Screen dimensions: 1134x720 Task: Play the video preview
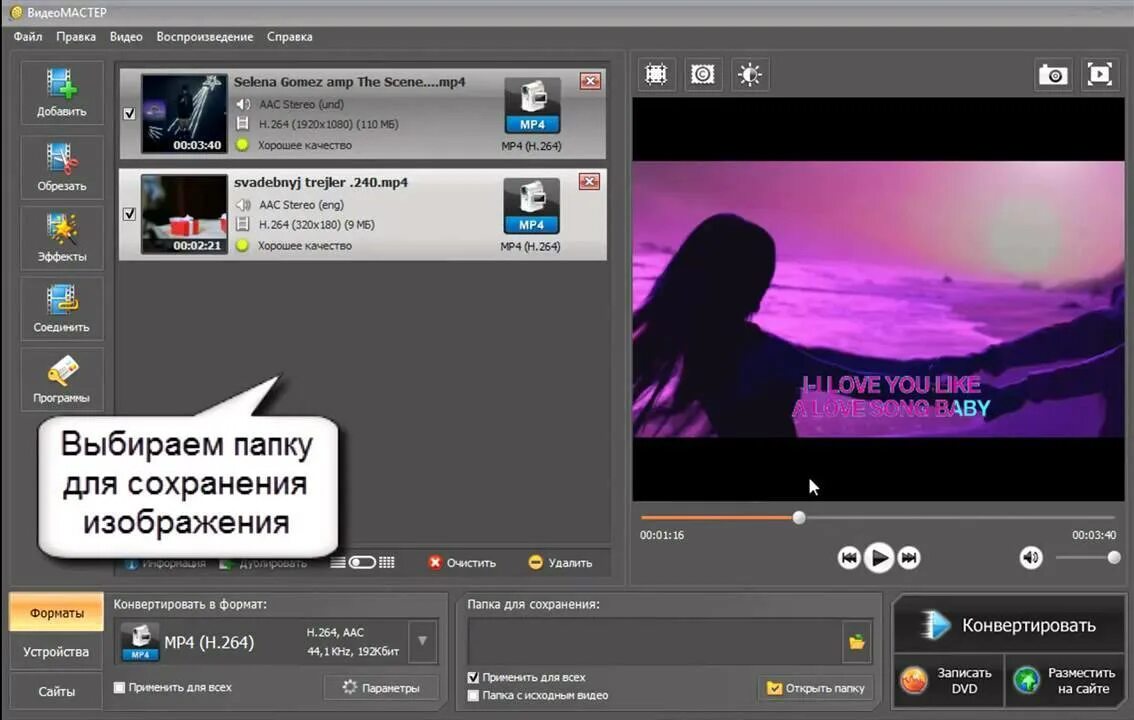tap(879, 557)
